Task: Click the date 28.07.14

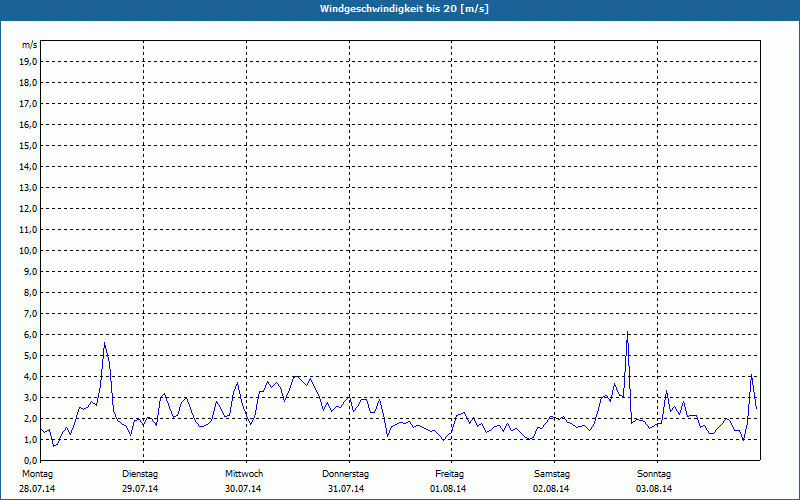Action: [x=37, y=489]
